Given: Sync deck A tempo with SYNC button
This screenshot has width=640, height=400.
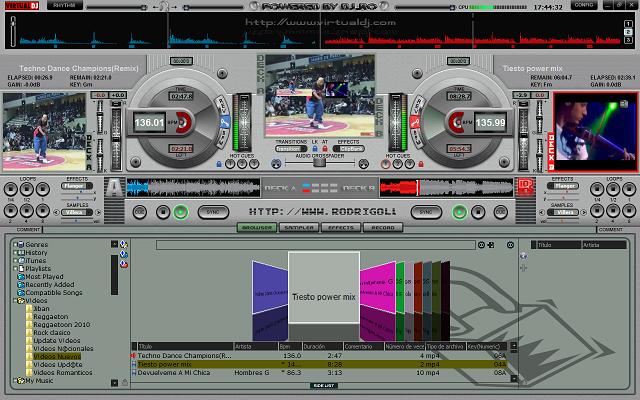Looking at the screenshot, I should click(x=213, y=212).
